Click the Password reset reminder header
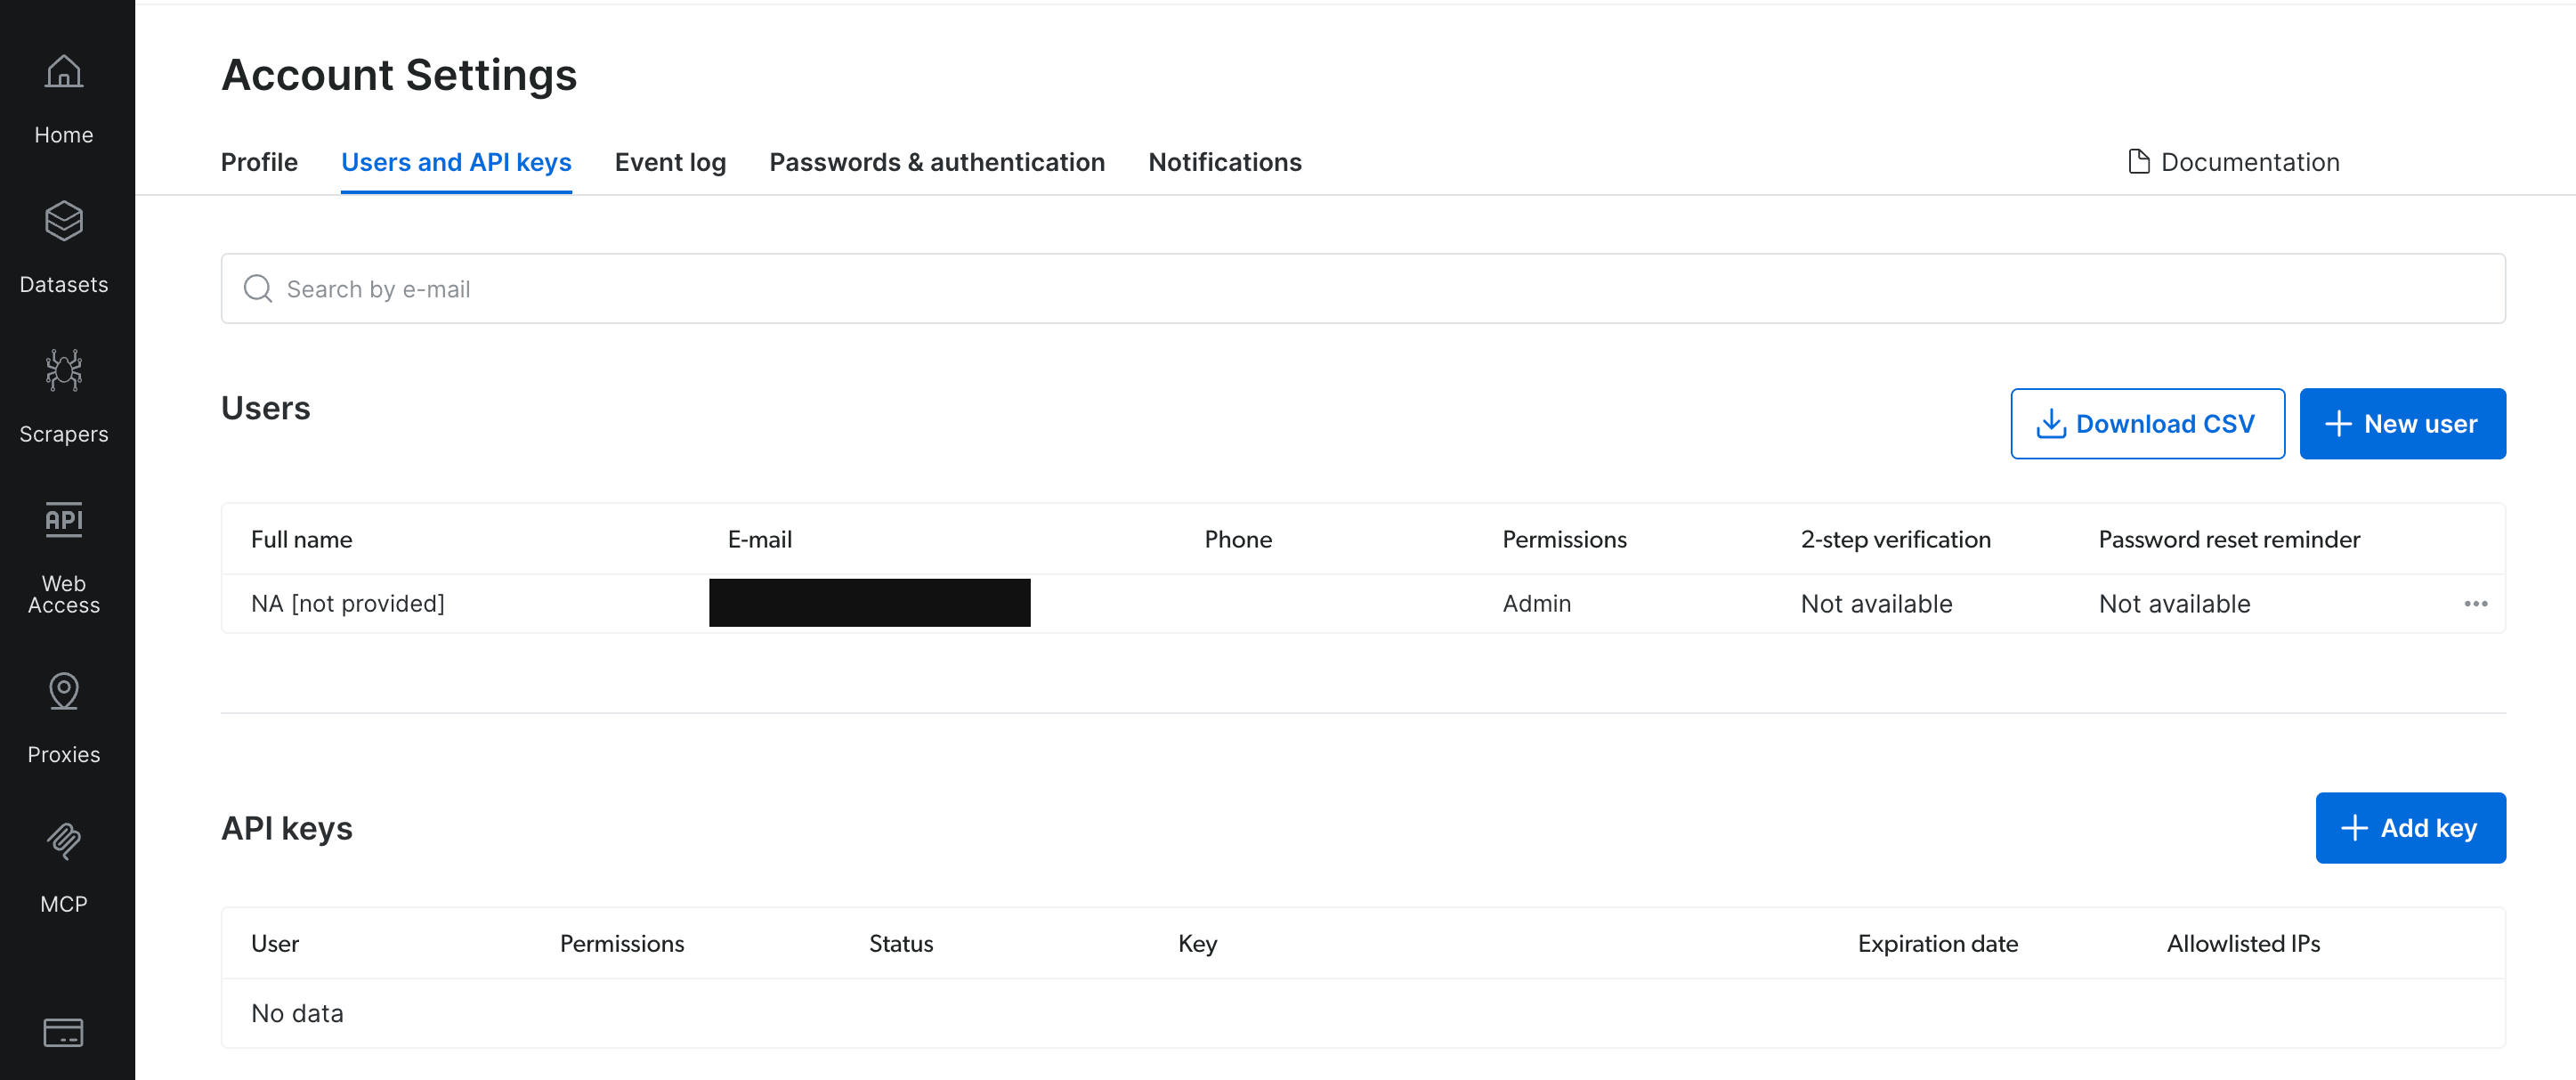This screenshot has width=2576, height=1080. [x=2229, y=539]
